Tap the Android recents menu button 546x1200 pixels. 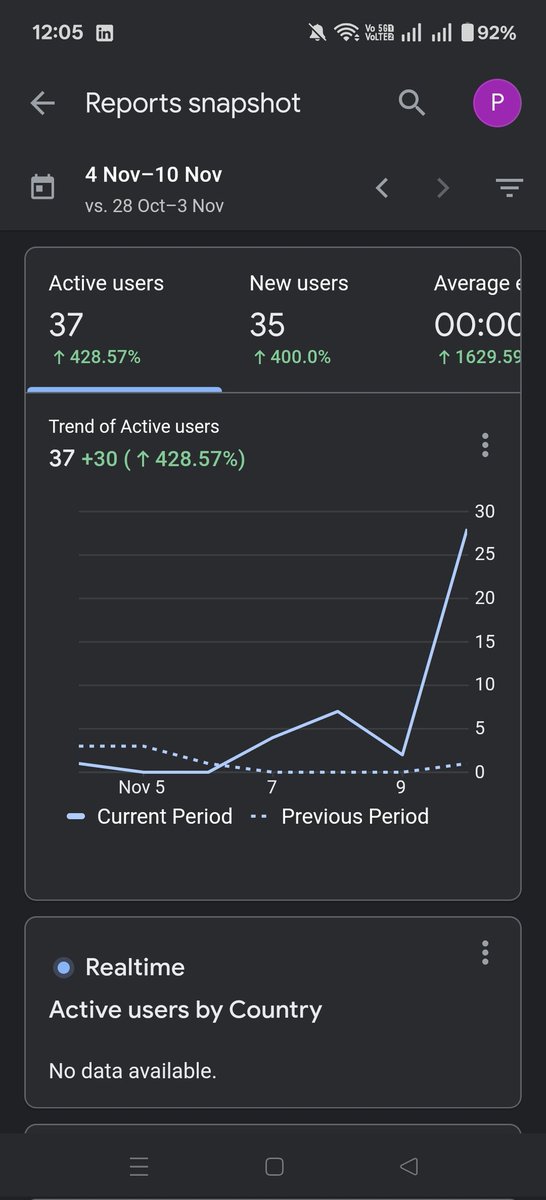[x=139, y=1166]
